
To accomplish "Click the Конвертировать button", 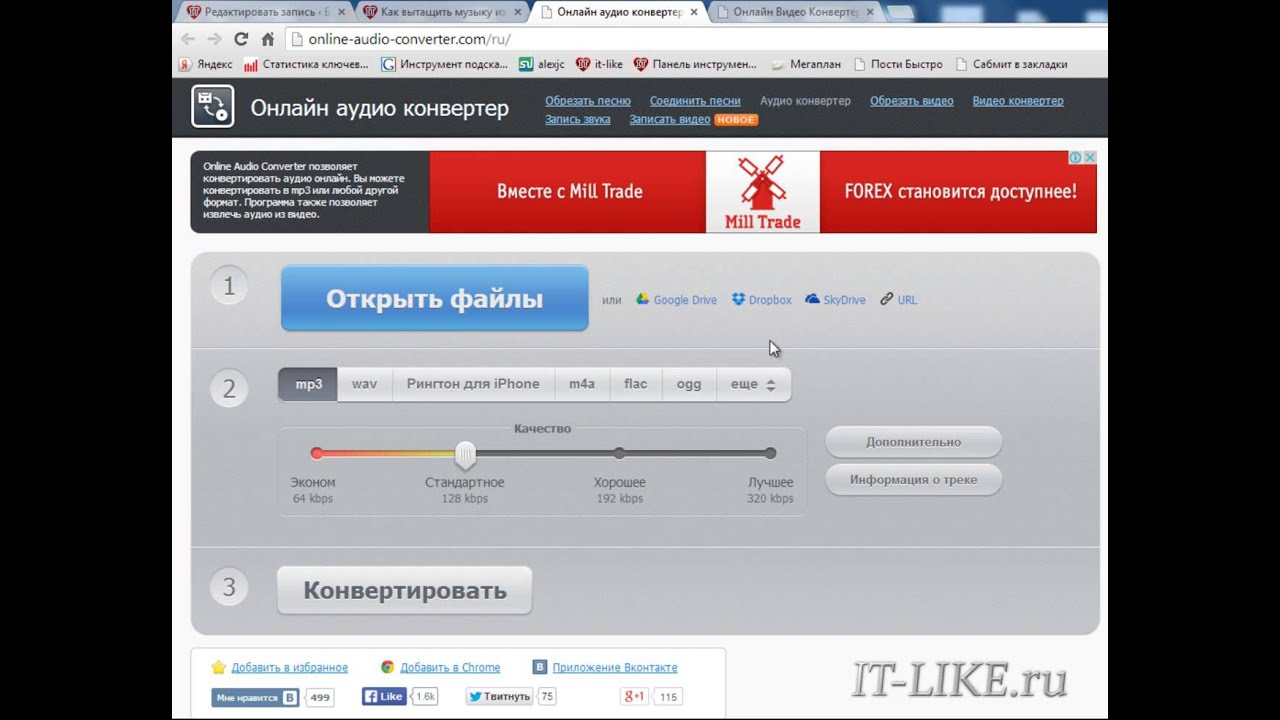I will 405,591.
